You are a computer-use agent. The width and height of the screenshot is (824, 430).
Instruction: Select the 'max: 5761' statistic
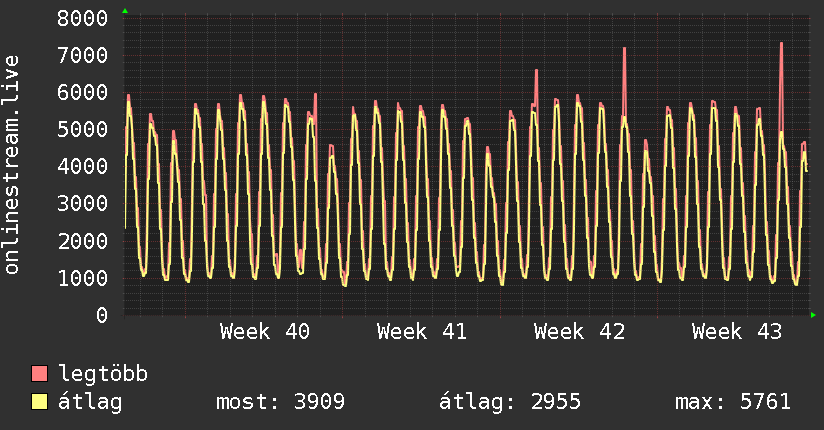click(733, 402)
